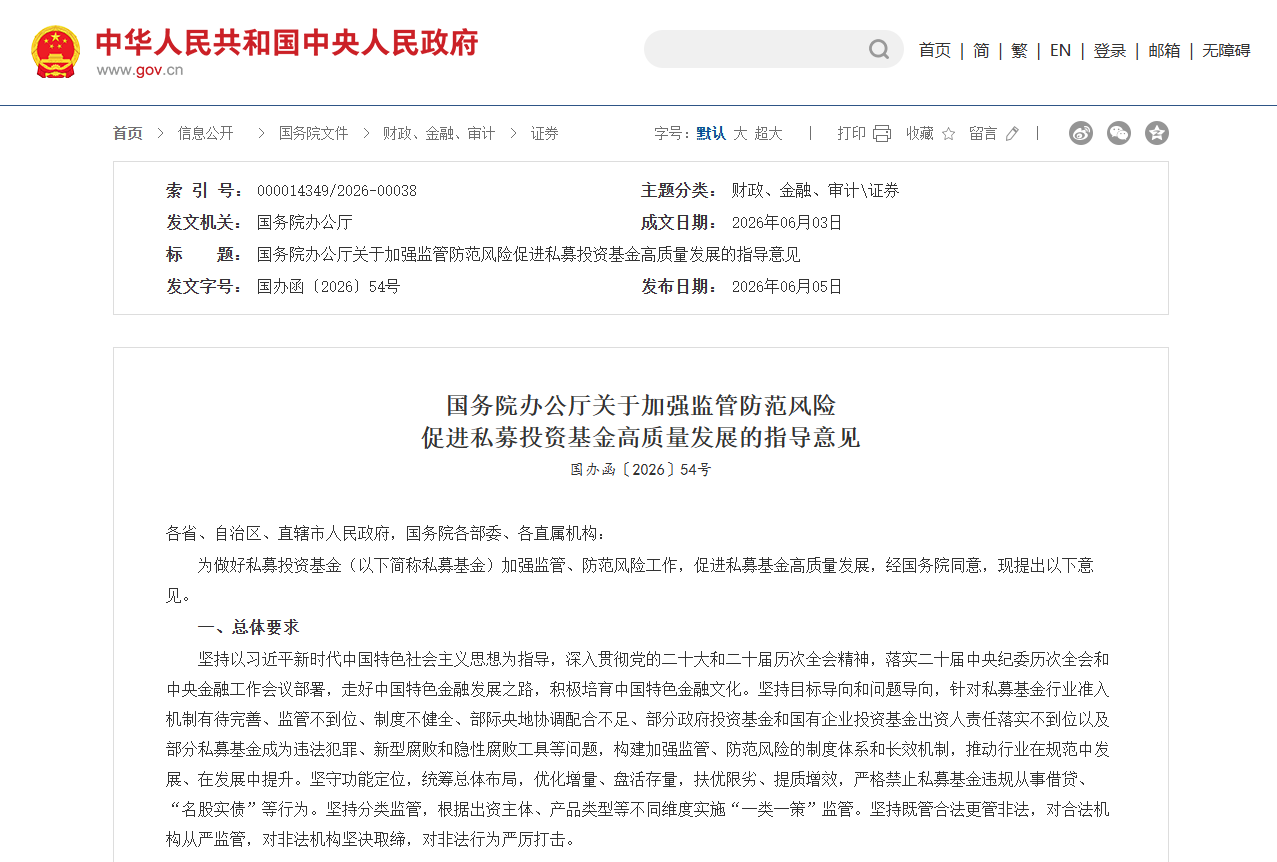
Task: Select 默认 font size
Action: [711, 133]
